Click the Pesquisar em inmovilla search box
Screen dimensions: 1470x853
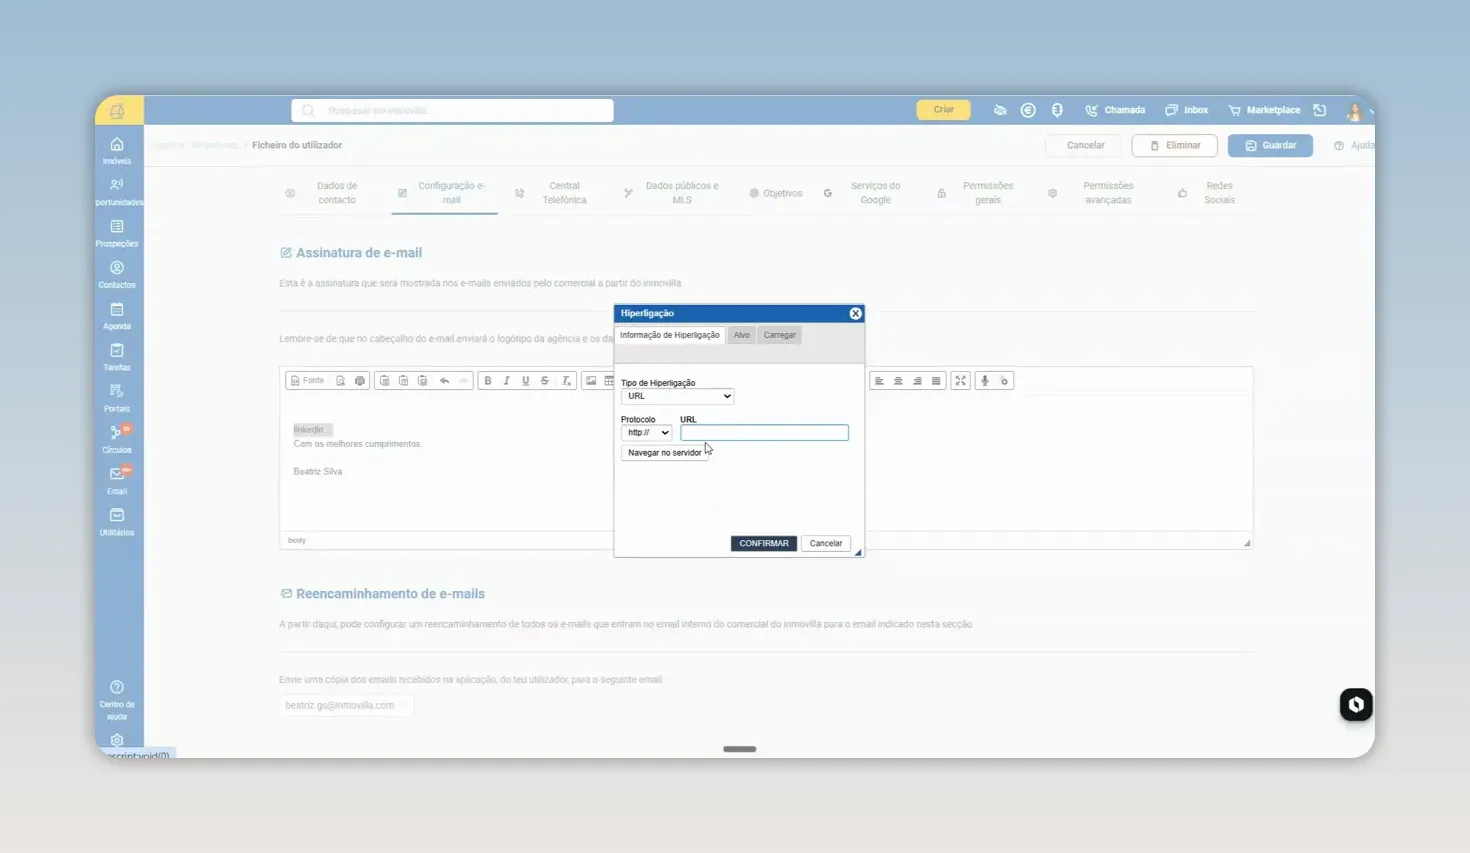(x=452, y=111)
